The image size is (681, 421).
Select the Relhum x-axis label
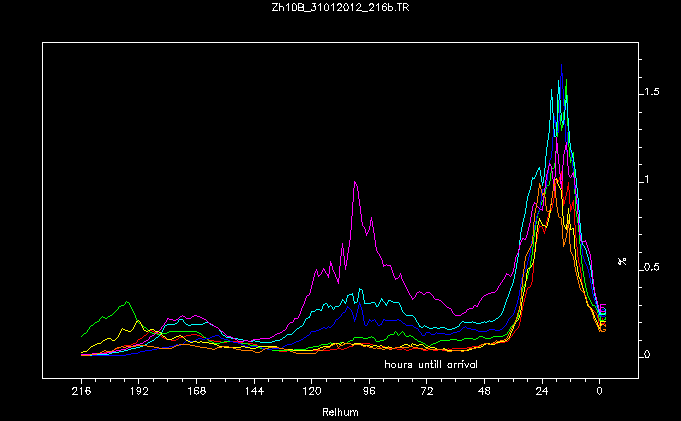[340, 412]
